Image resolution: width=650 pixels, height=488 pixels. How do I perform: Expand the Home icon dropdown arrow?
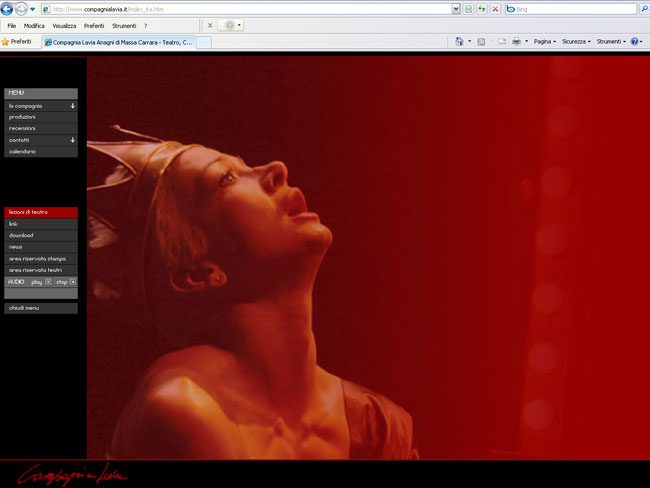click(470, 41)
